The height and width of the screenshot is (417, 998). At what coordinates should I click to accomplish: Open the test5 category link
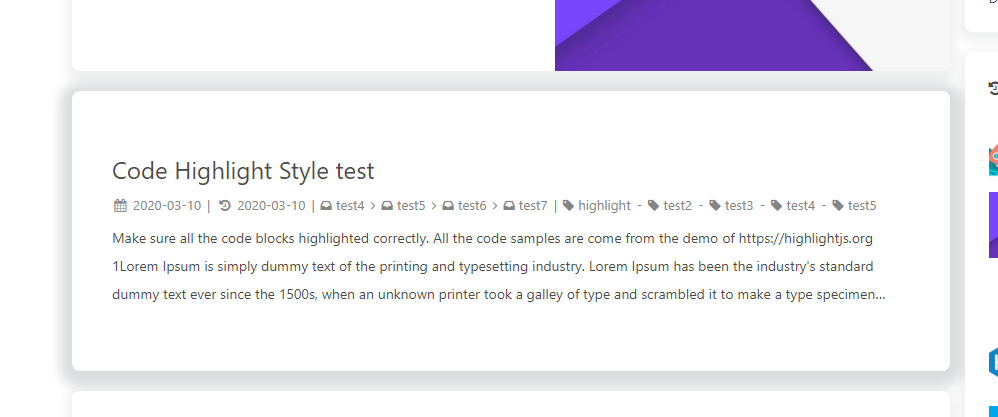(x=411, y=206)
